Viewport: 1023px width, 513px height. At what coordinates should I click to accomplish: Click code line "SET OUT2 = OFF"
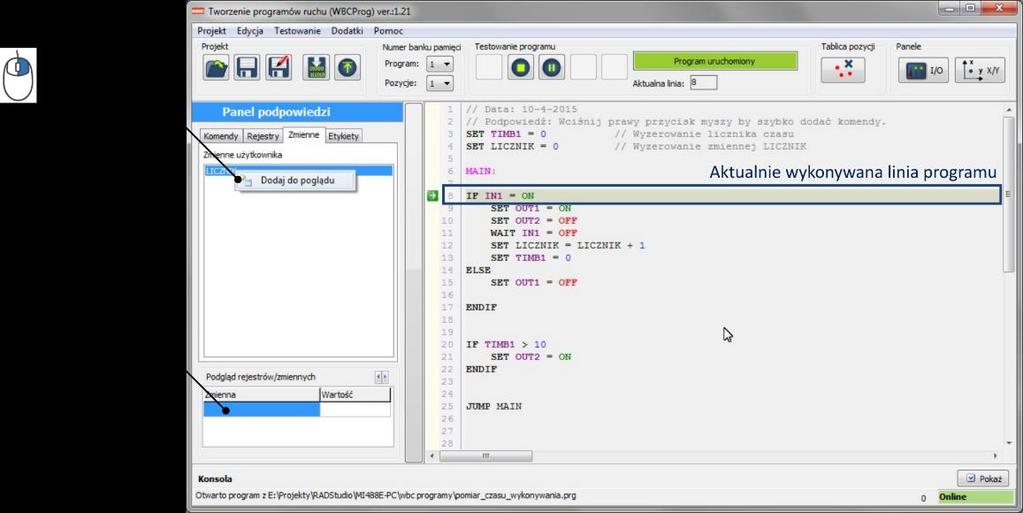(534, 221)
